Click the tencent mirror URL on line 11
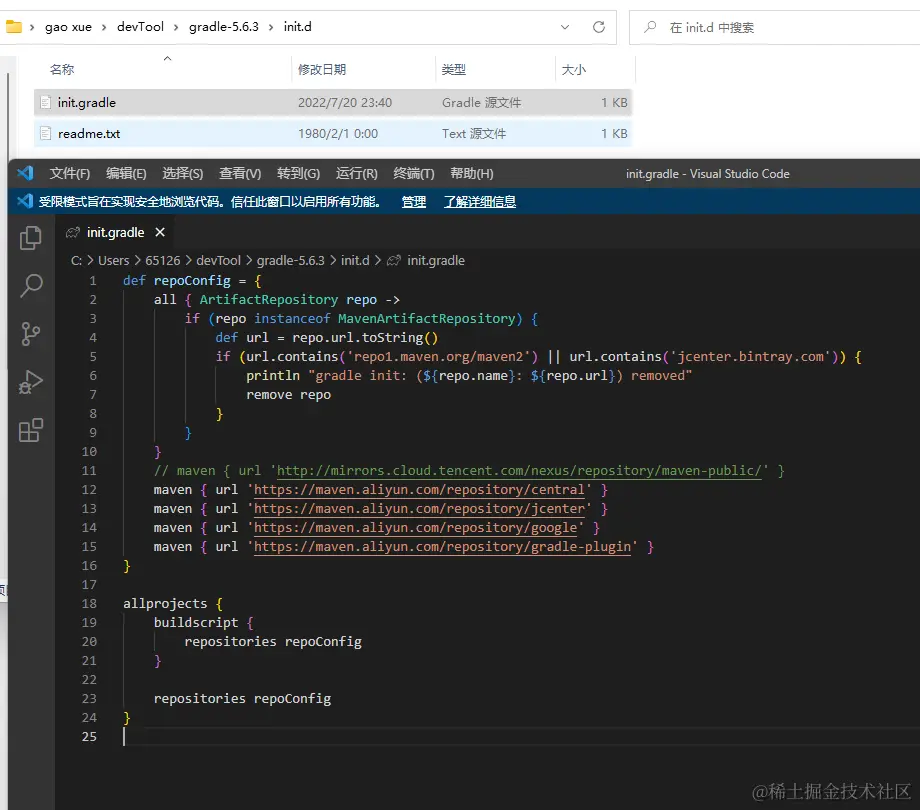Viewport: 920px width, 810px height. click(x=519, y=471)
